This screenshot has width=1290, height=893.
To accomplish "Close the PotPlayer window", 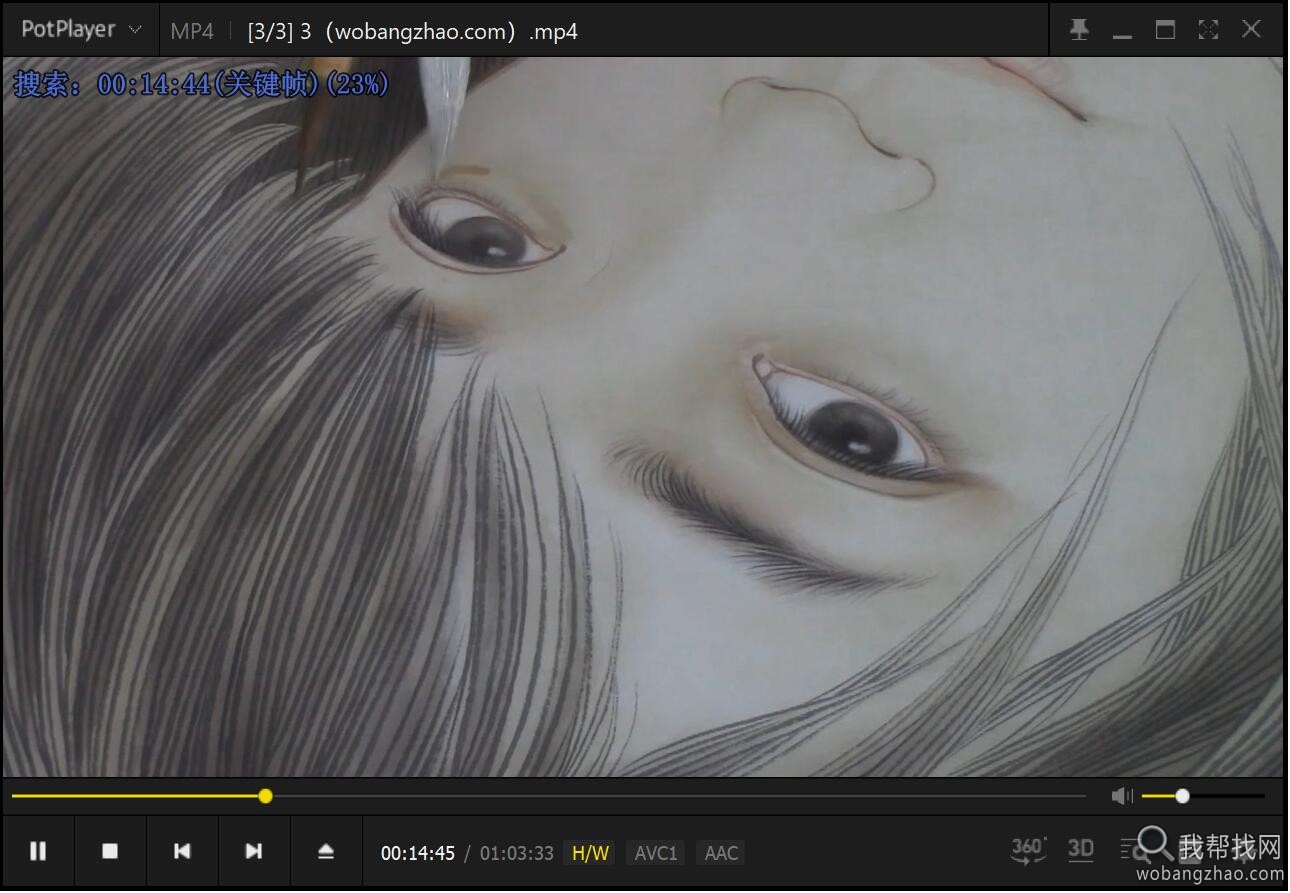I will [x=1251, y=30].
